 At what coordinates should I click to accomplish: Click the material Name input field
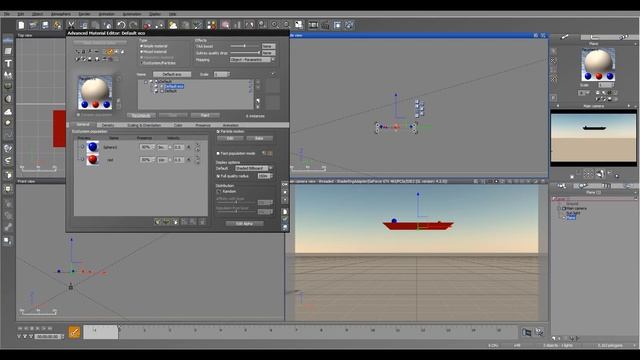pos(172,74)
